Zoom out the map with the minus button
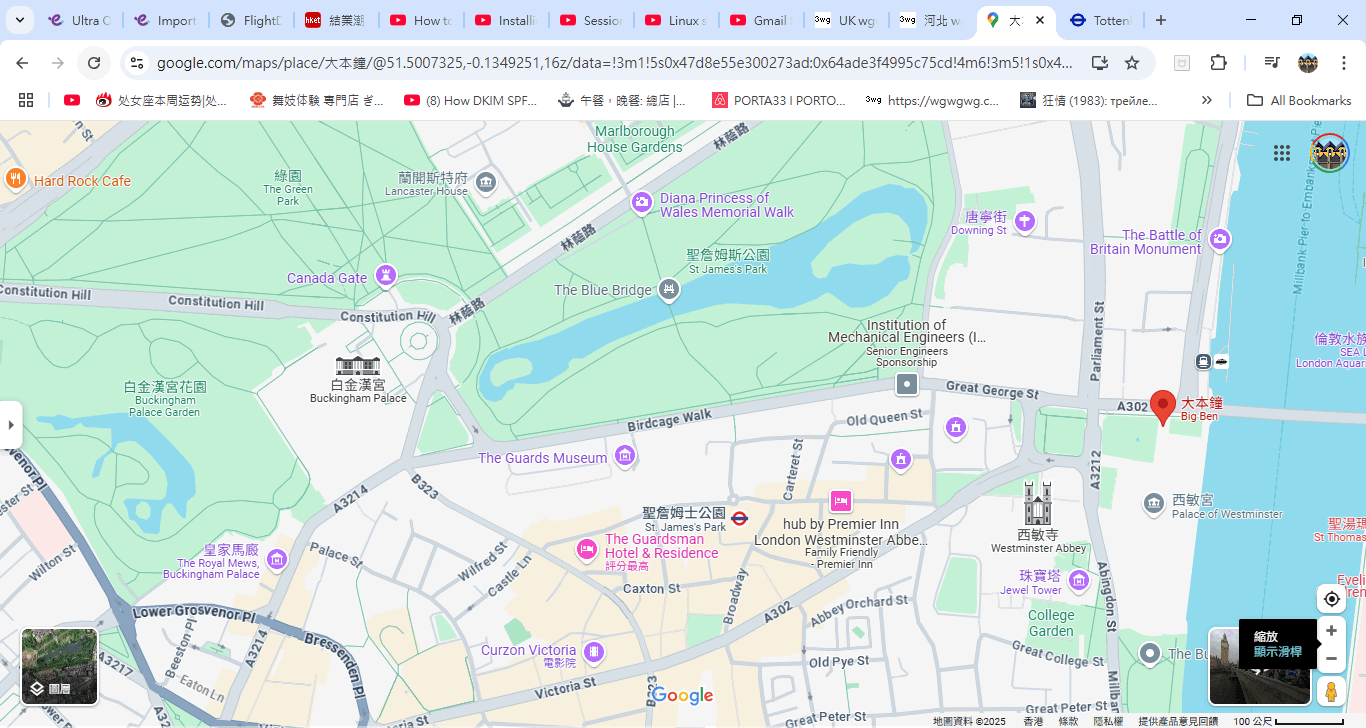Image resolution: width=1366 pixels, height=728 pixels. 1331,659
